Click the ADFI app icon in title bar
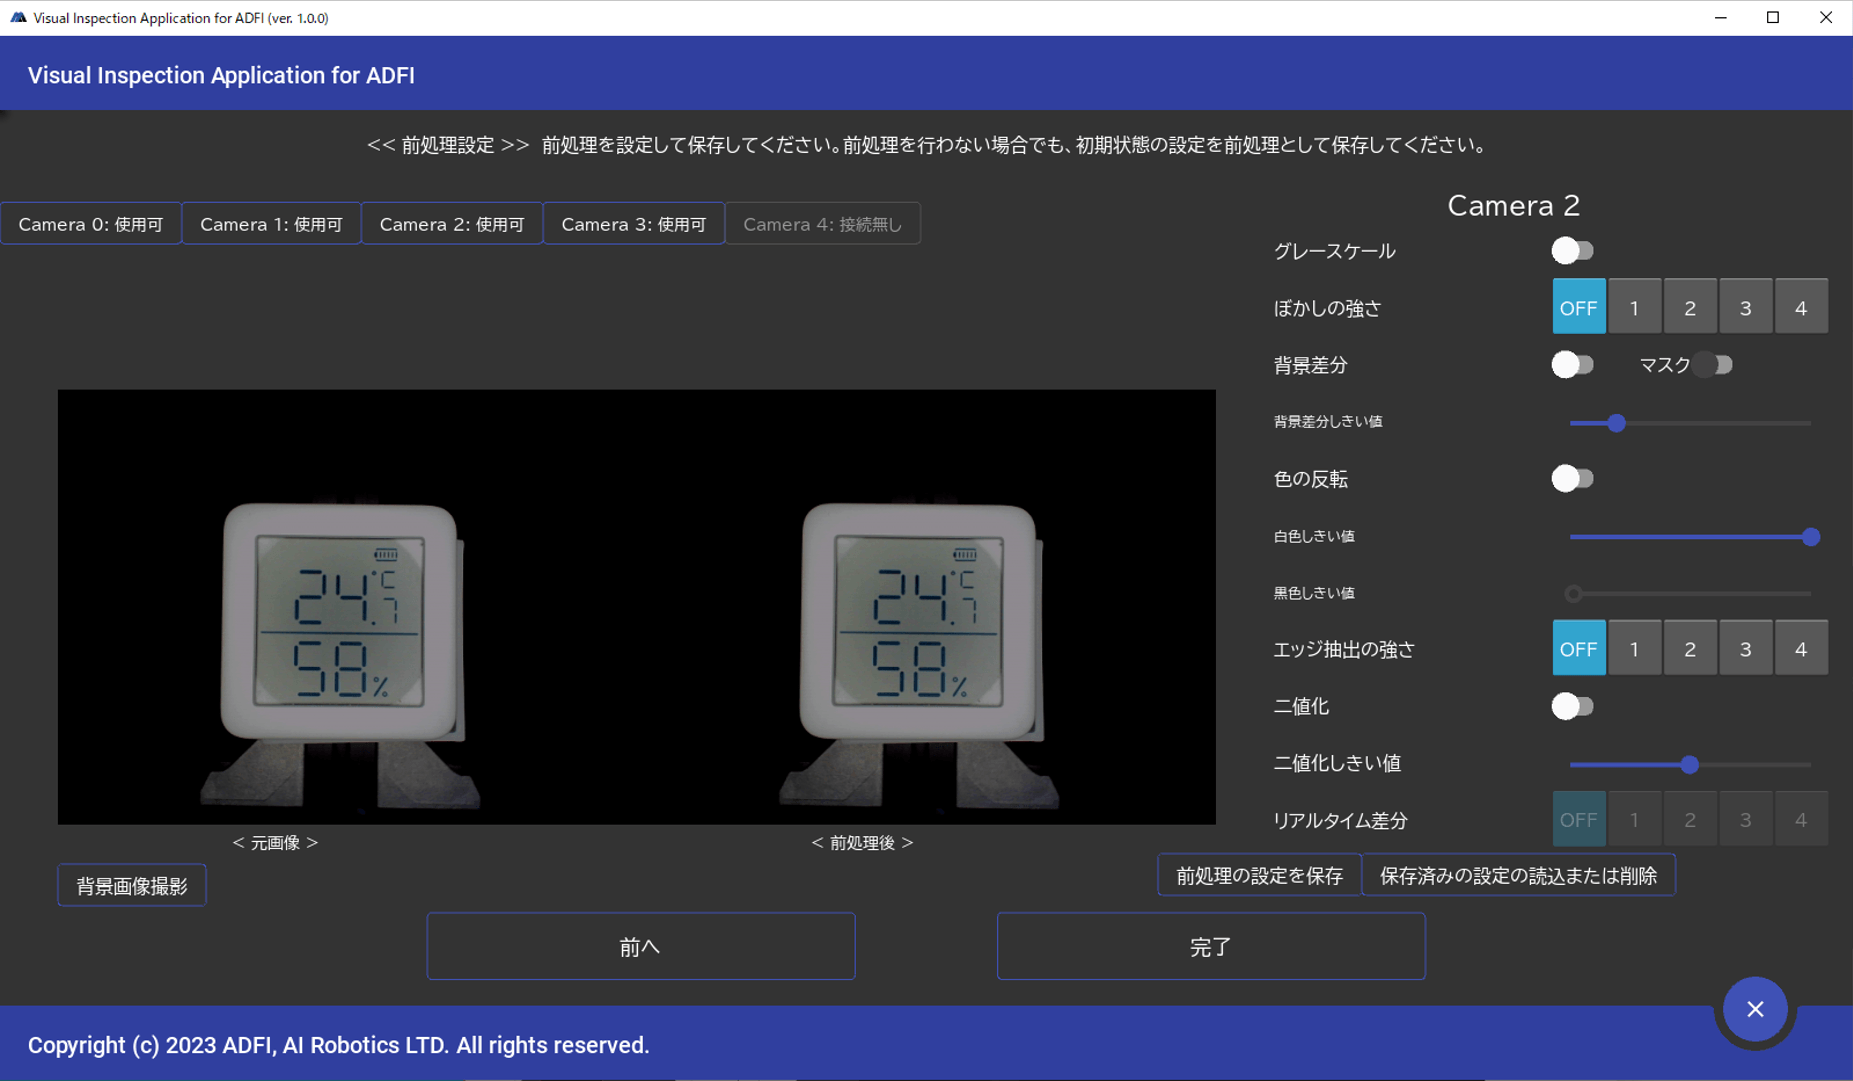Viewport: 1853px width, 1081px height. (x=17, y=17)
